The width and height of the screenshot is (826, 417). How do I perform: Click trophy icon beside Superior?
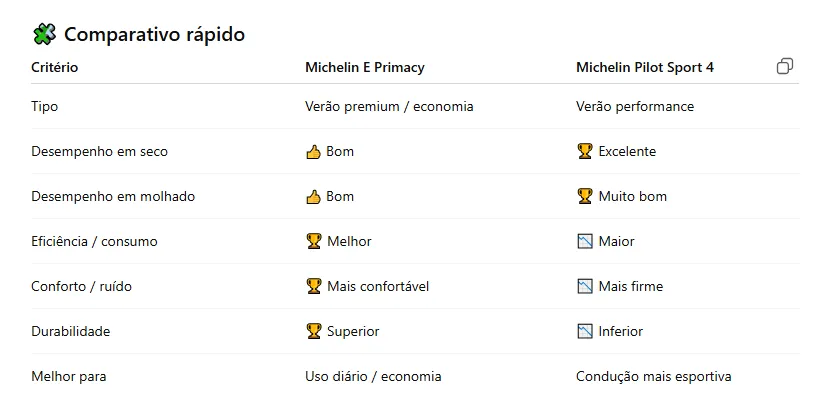point(313,332)
